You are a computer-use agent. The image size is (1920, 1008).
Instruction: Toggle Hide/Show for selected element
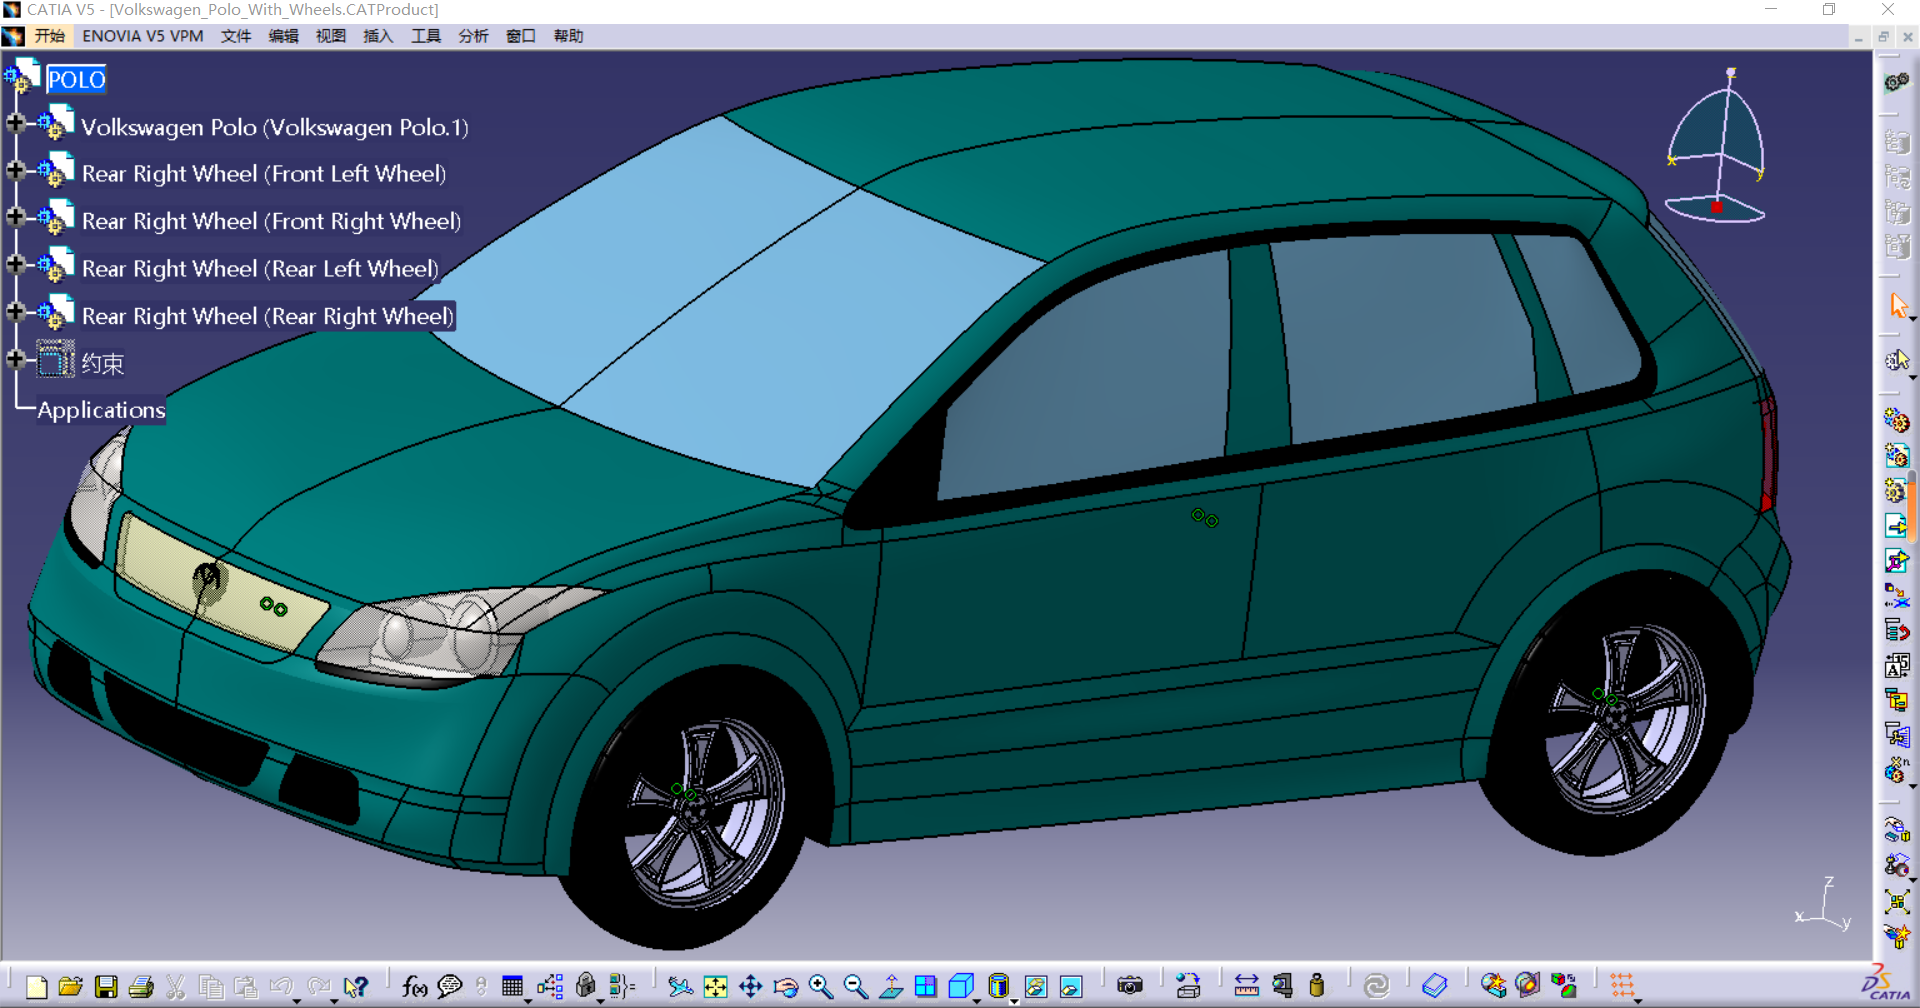[1036, 987]
